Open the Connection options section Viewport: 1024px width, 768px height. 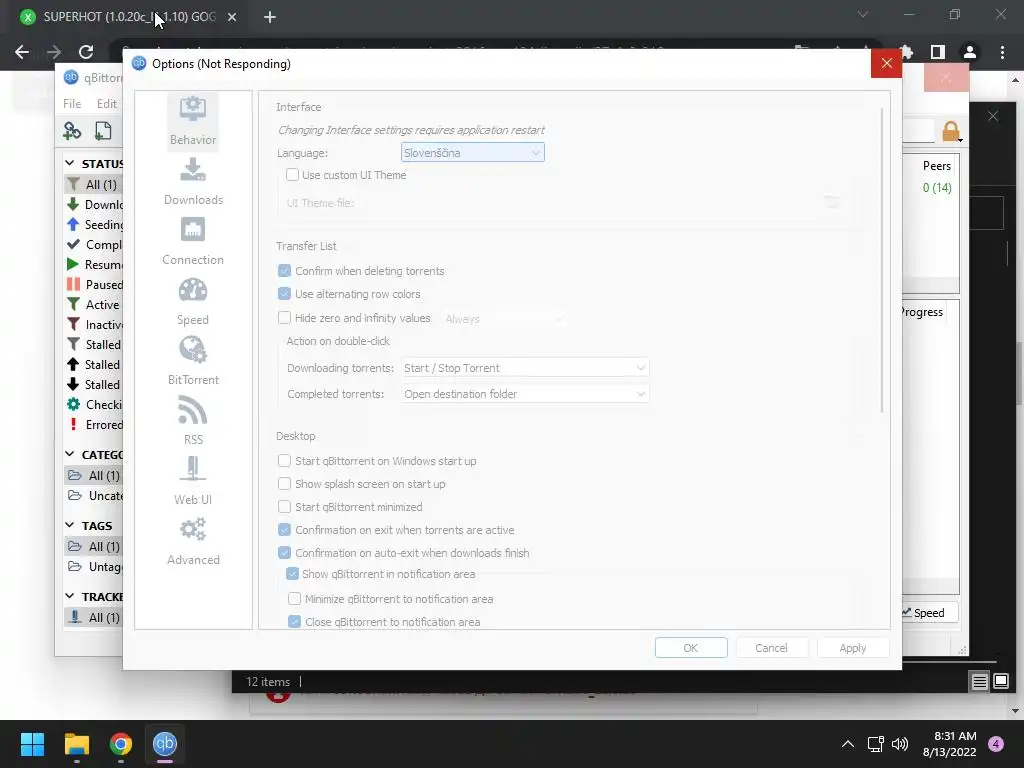[x=193, y=242]
